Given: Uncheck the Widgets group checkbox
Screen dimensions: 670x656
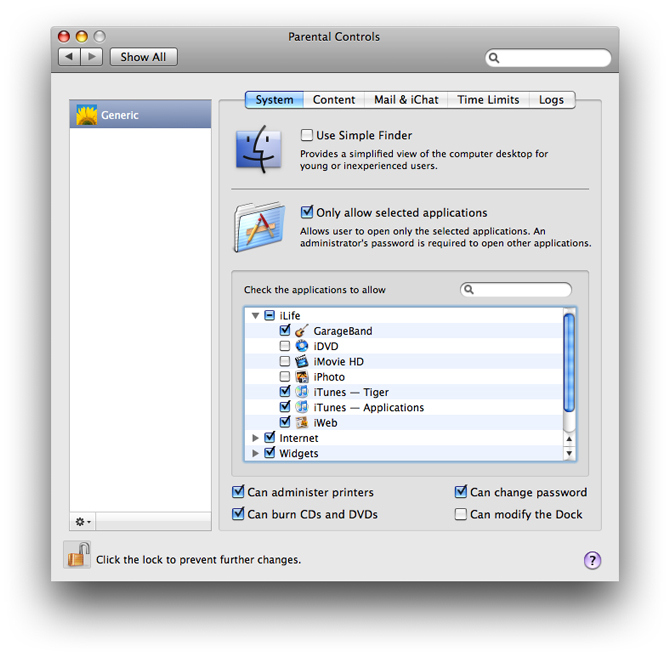Looking at the screenshot, I should coord(269,453).
